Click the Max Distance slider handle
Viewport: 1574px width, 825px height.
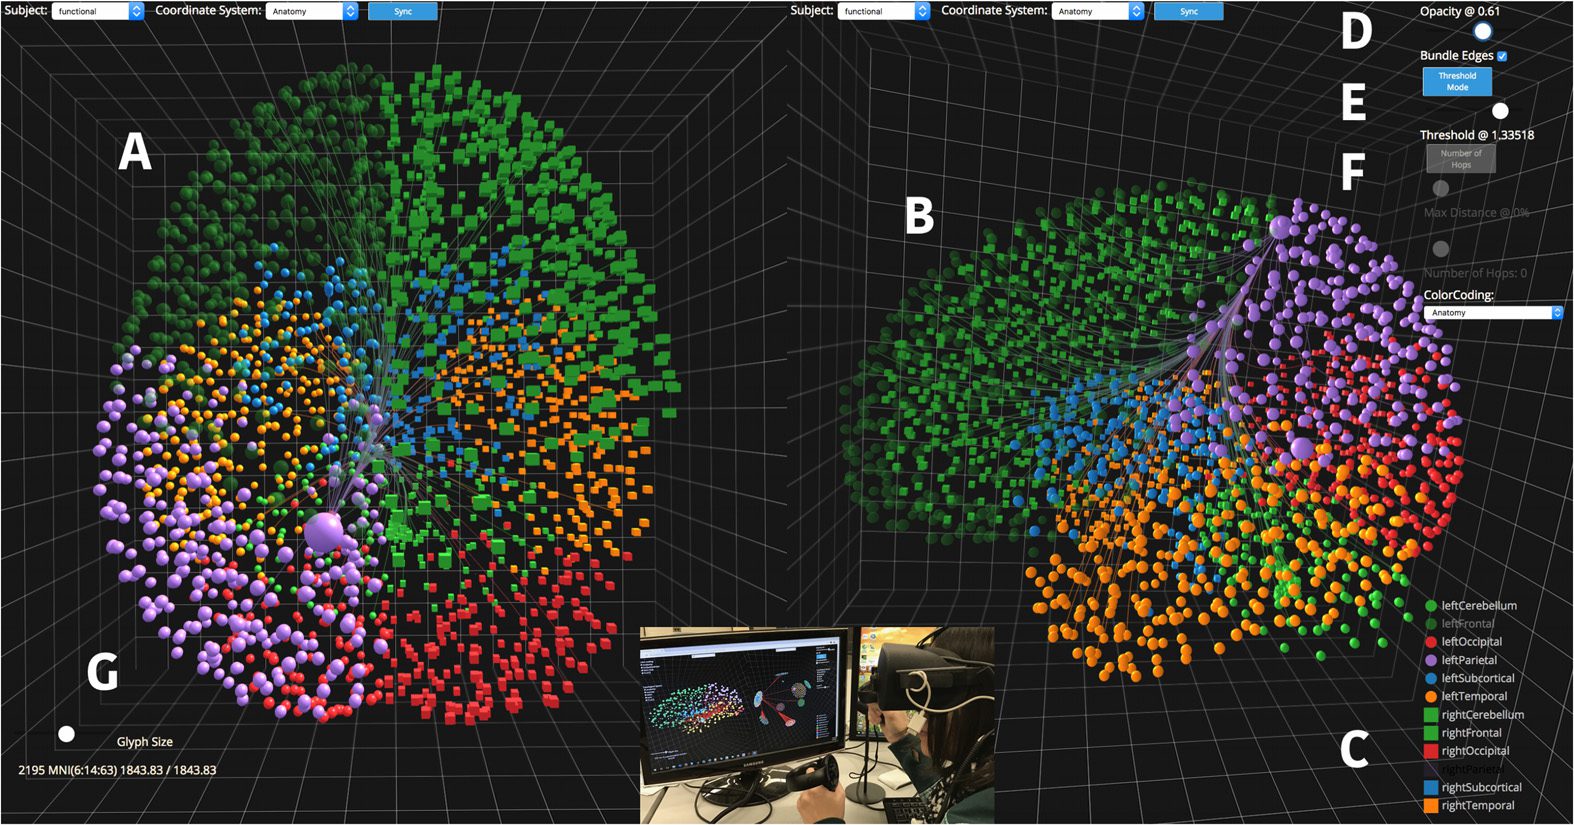tap(1441, 188)
